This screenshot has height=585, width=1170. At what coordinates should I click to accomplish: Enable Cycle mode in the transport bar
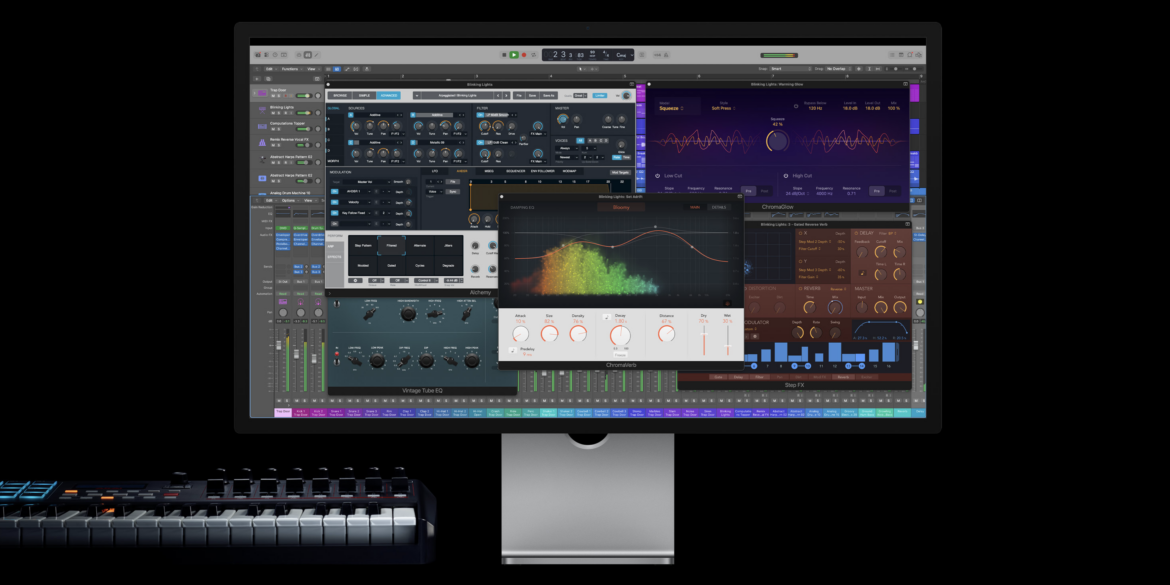coord(534,54)
